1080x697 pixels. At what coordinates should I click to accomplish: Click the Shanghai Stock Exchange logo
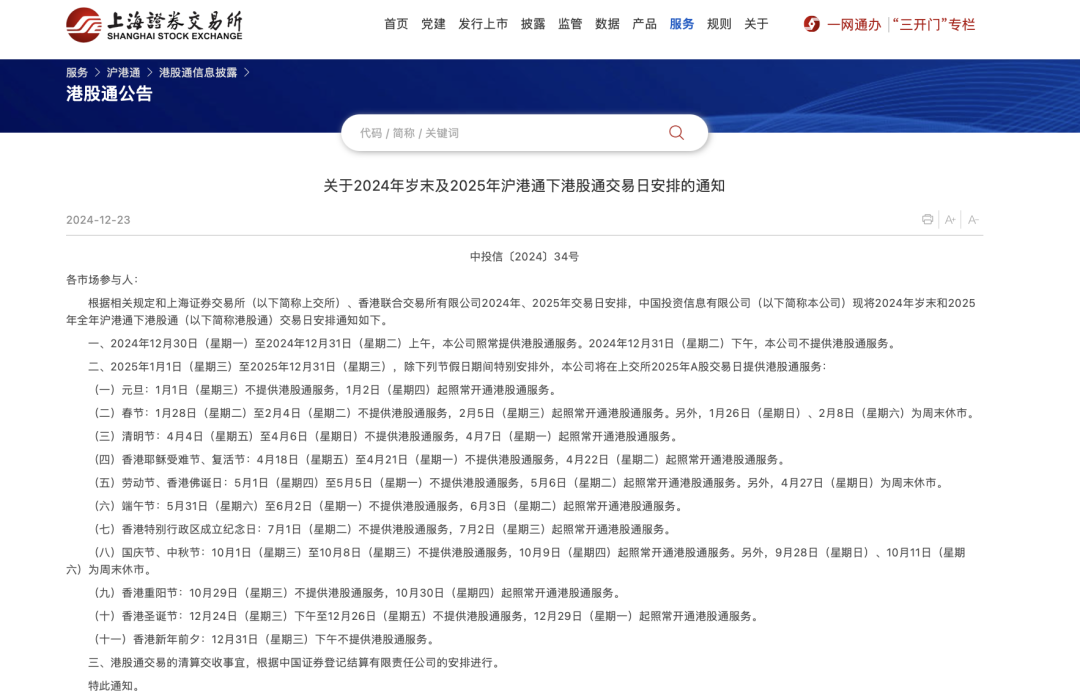(x=154, y=24)
